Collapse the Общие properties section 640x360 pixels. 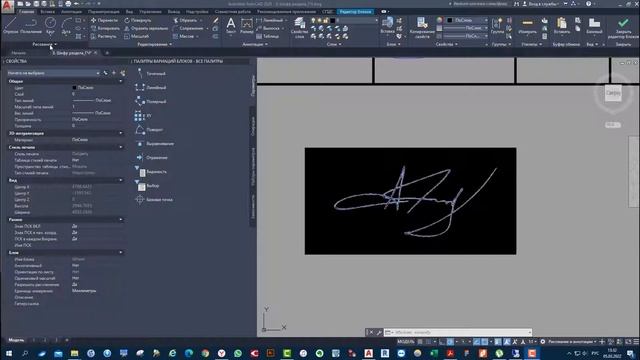(x=120, y=81)
